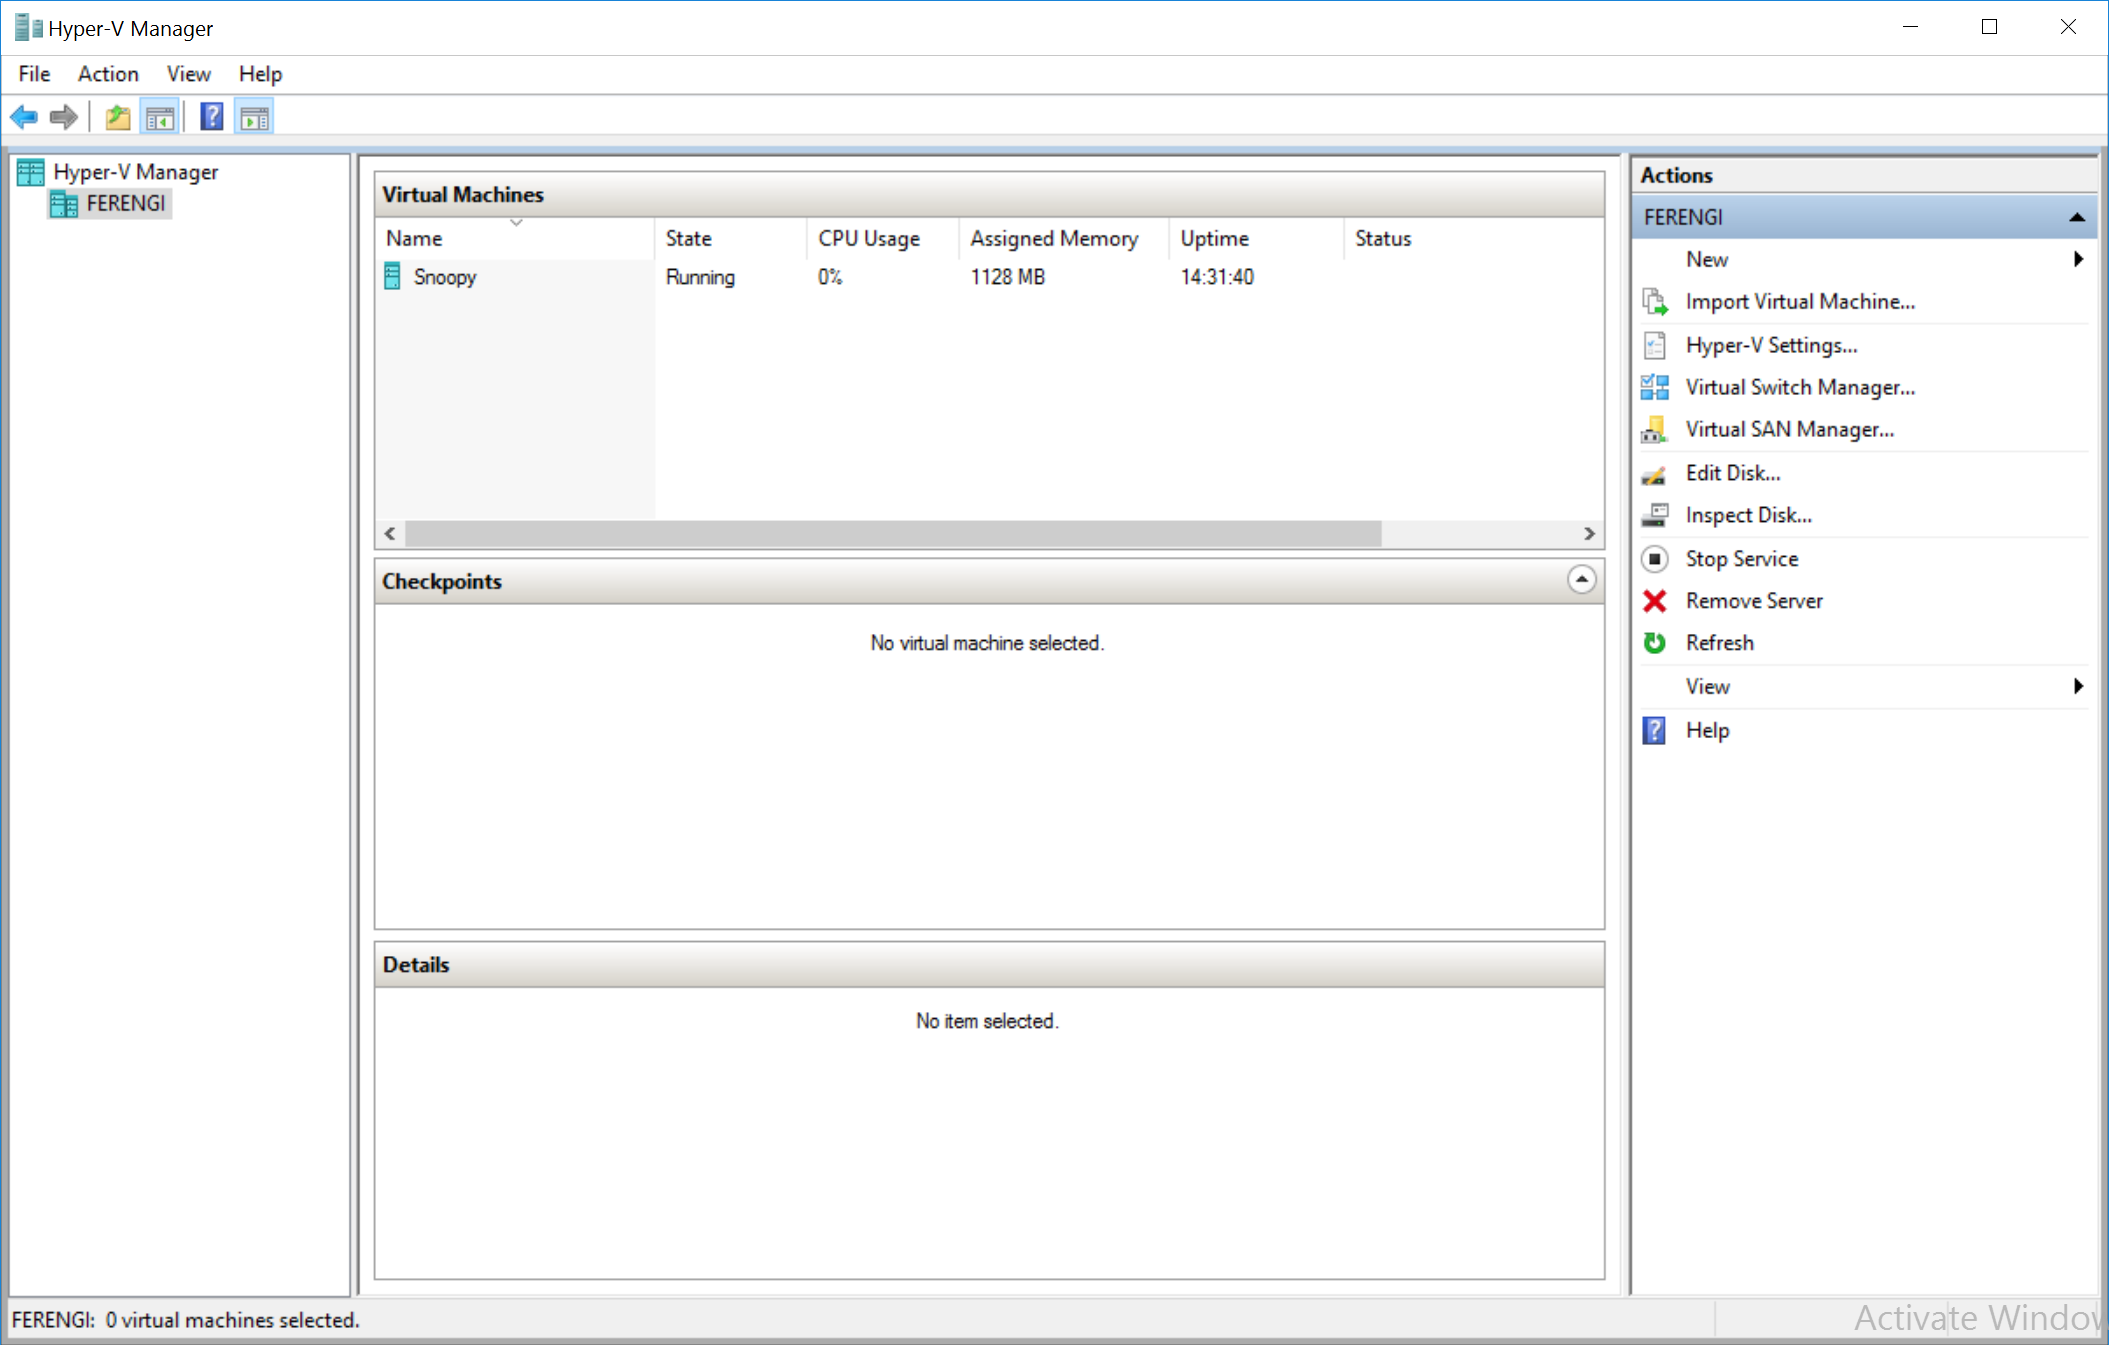
Task: Click Help text in Actions pane
Action: 1707,730
